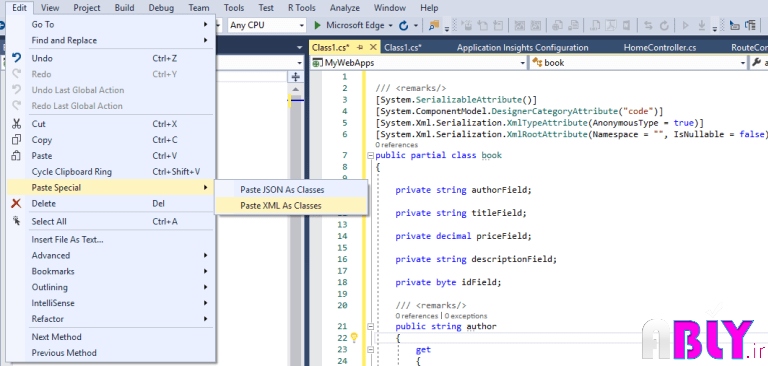The width and height of the screenshot is (768, 366).
Task: Click the Microsoft Edge start button label
Action: [x=355, y=25]
